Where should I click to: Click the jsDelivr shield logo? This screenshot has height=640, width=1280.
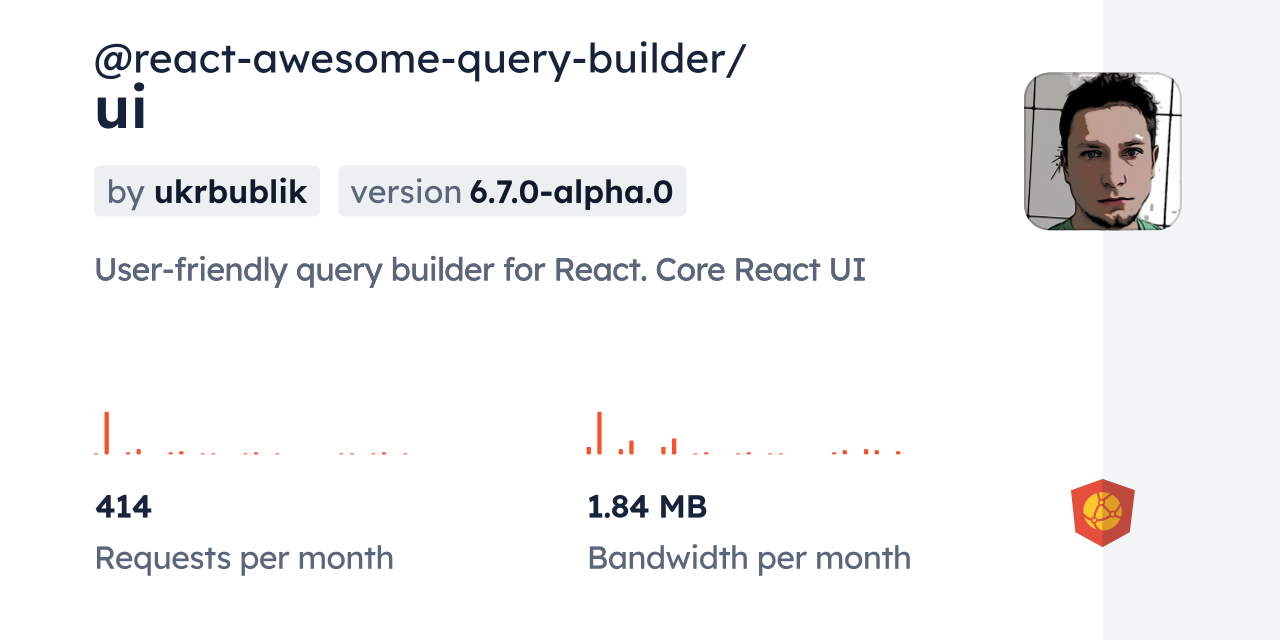coord(1102,513)
